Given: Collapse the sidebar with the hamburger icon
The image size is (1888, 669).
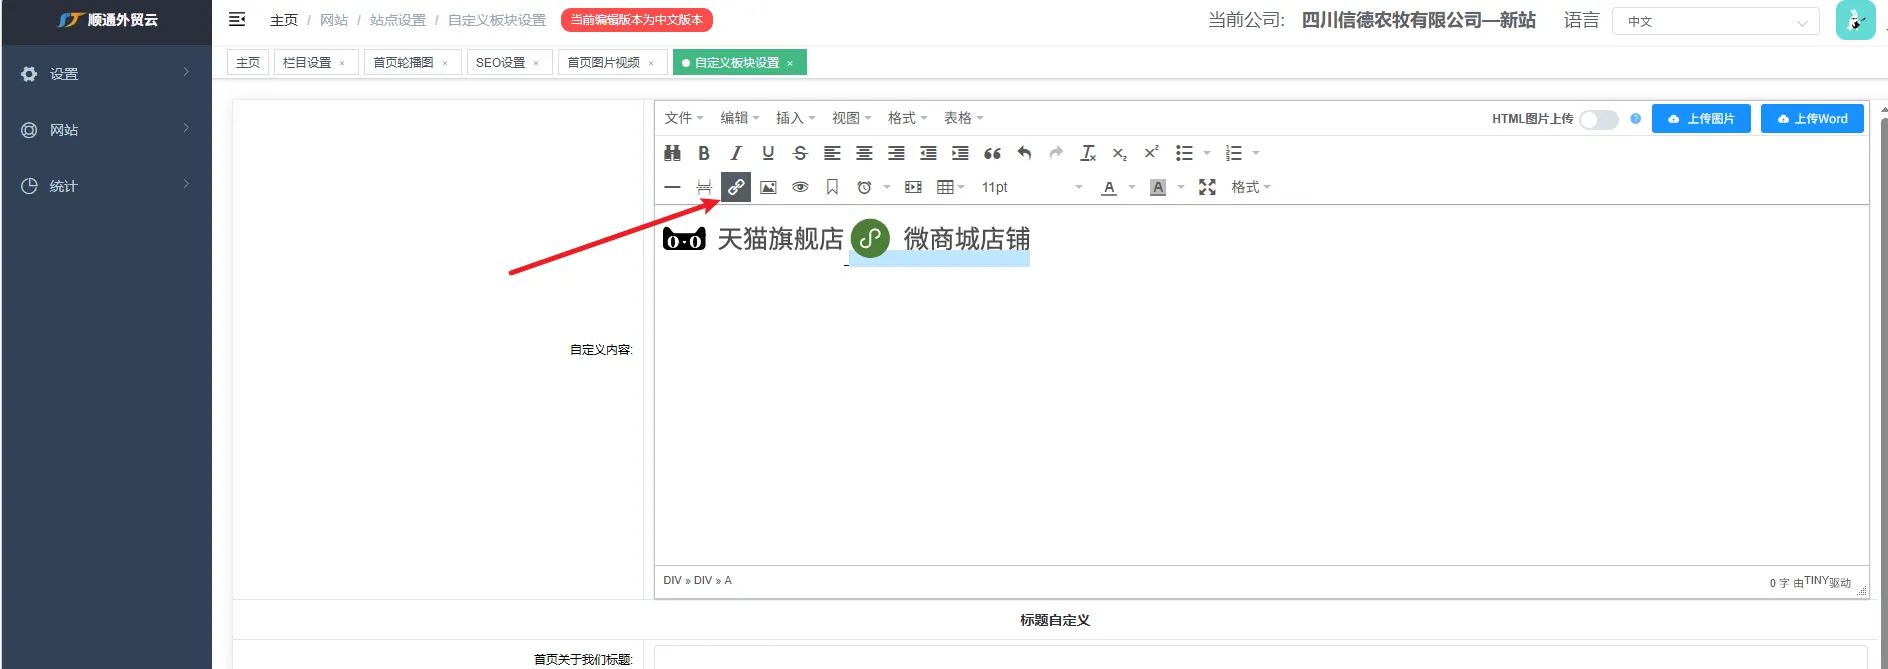Looking at the screenshot, I should (x=237, y=19).
